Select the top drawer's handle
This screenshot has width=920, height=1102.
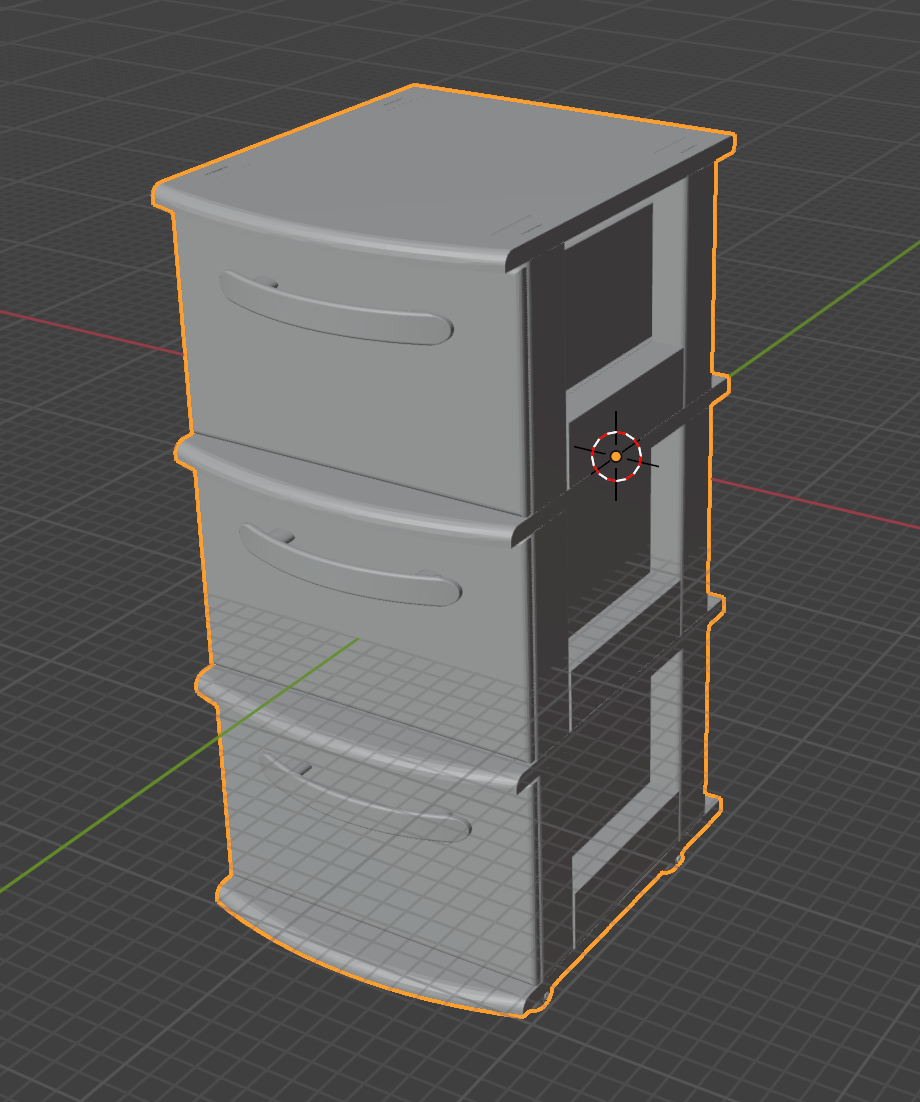(x=336, y=309)
